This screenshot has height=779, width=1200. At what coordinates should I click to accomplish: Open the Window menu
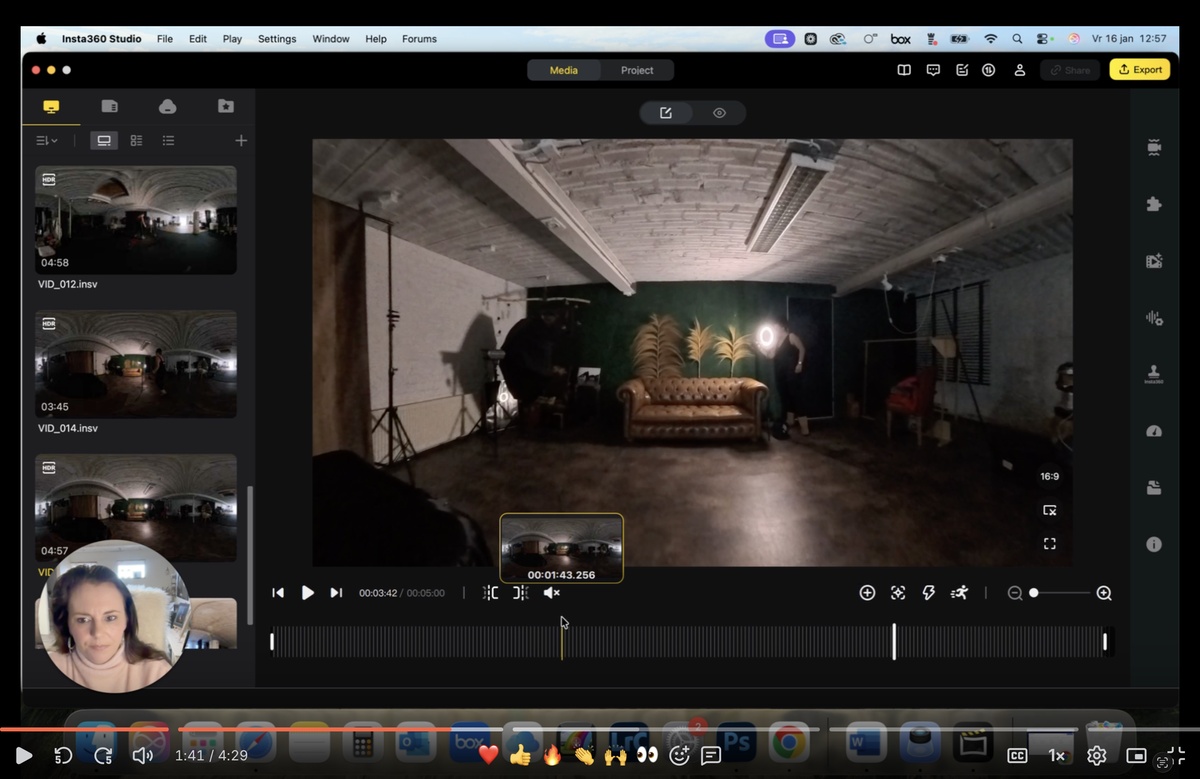[x=331, y=39]
